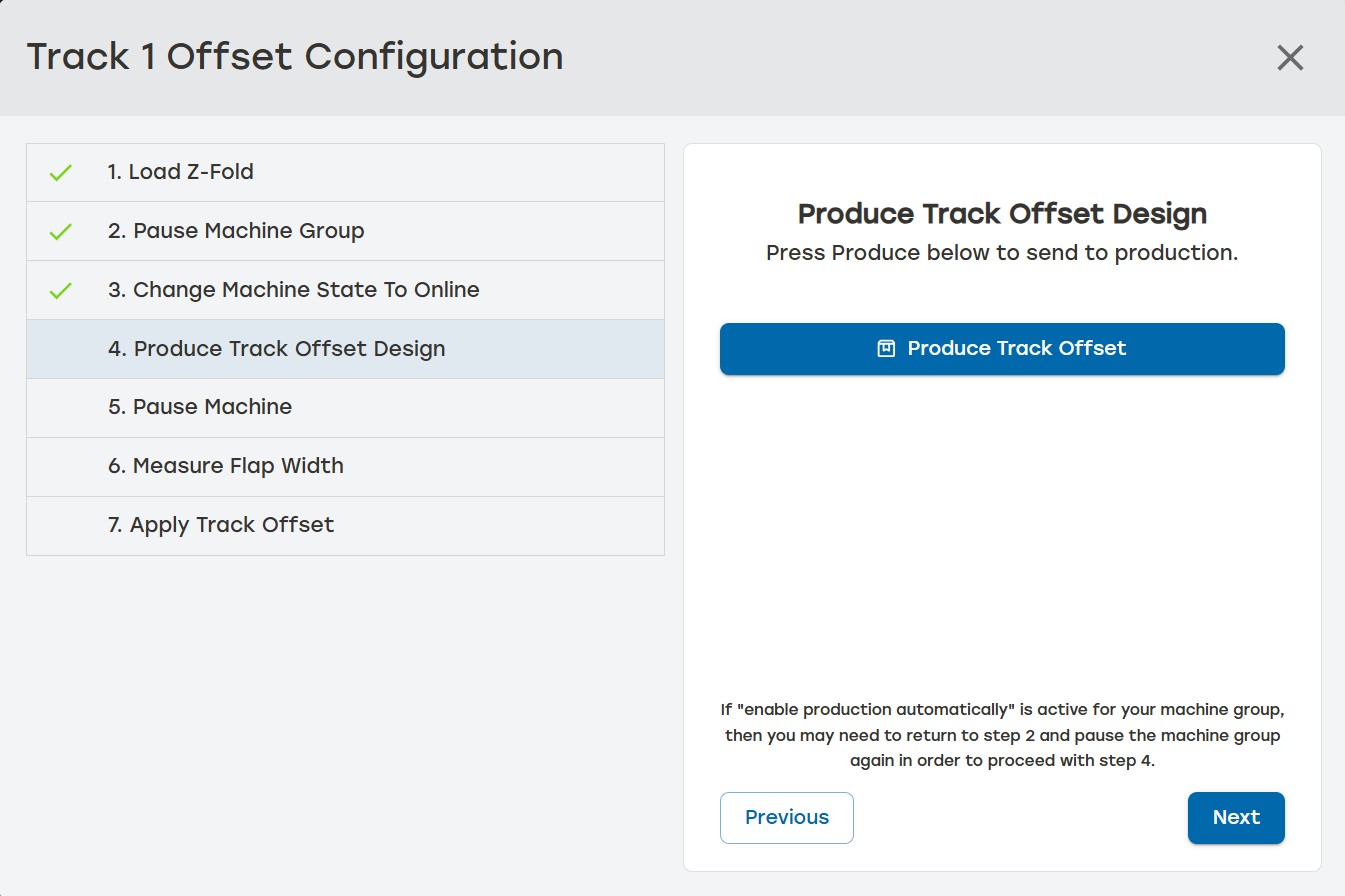Click the checkmark beside Change Machine State To Online

pyautogui.click(x=60, y=289)
